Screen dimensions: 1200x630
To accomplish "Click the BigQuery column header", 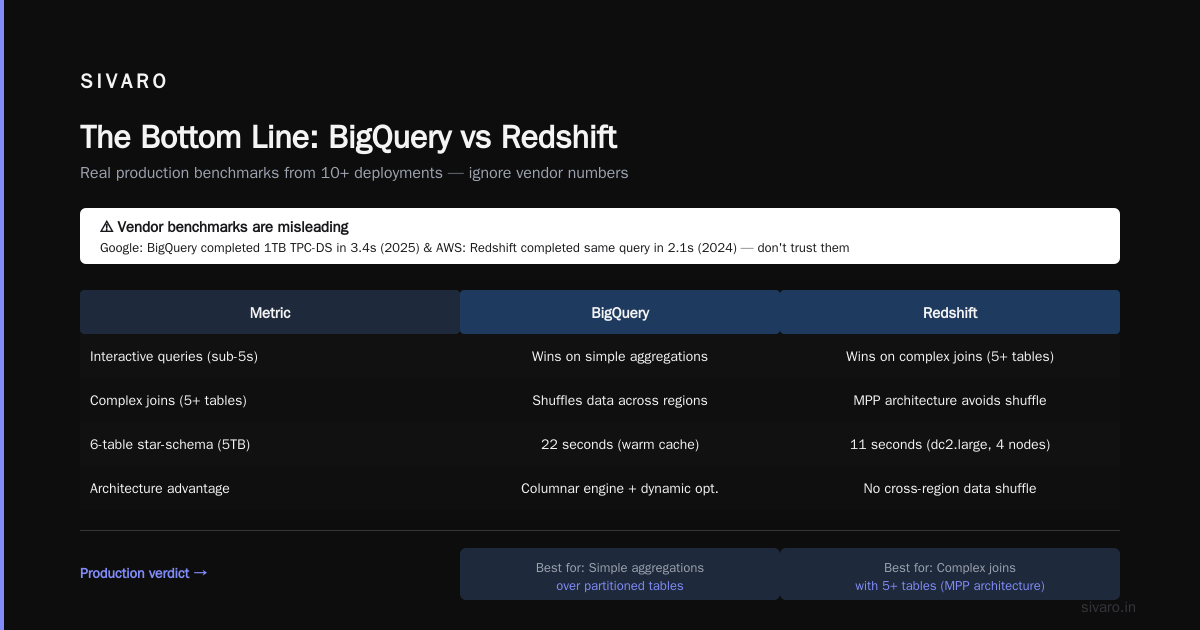I will click(x=620, y=312).
